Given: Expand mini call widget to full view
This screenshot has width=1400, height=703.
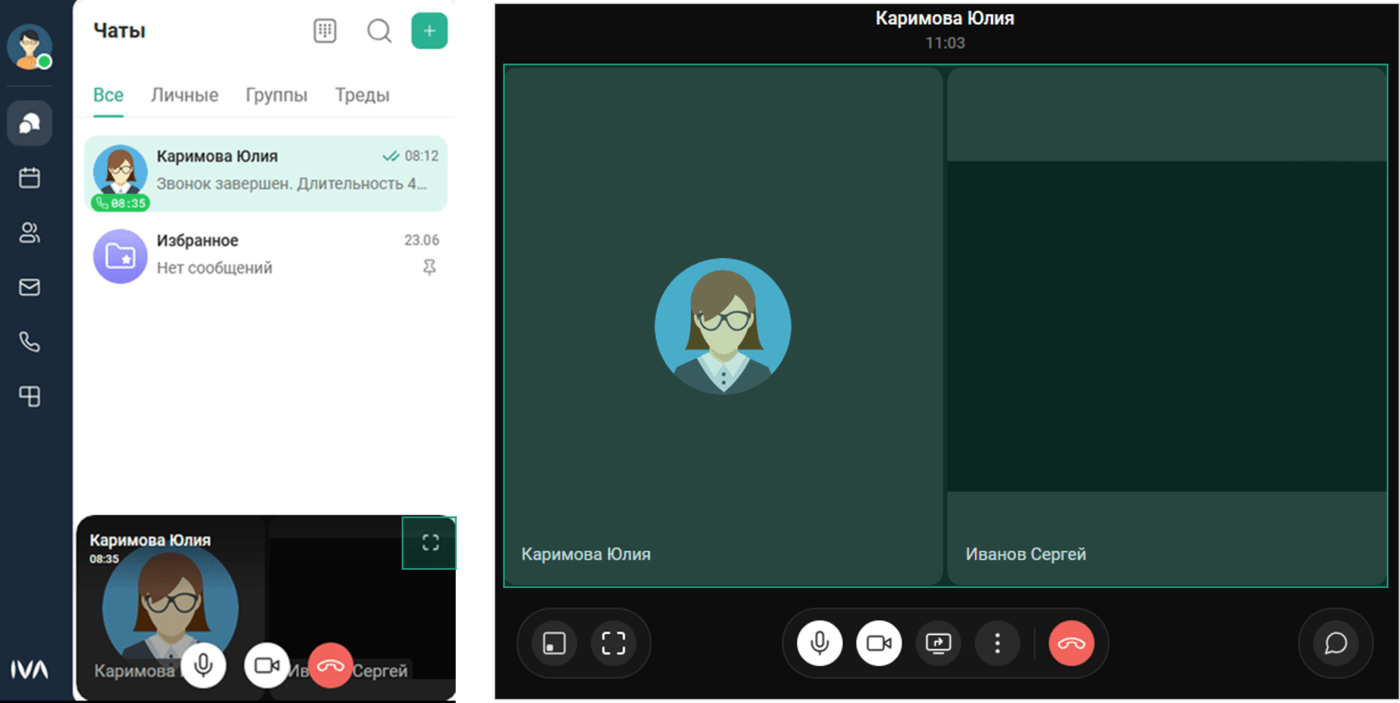Looking at the screenshot, I should [430, 543].
